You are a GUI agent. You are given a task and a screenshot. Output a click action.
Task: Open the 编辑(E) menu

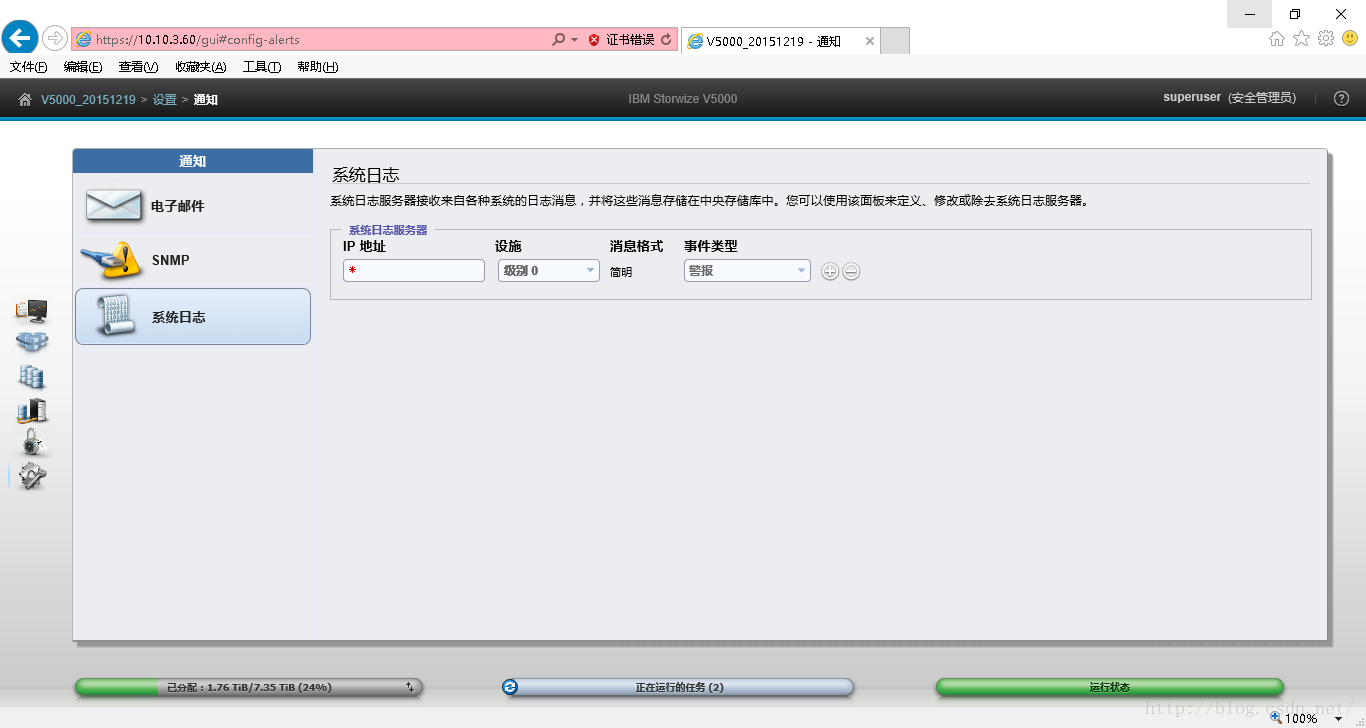click(x=83, y=67)
